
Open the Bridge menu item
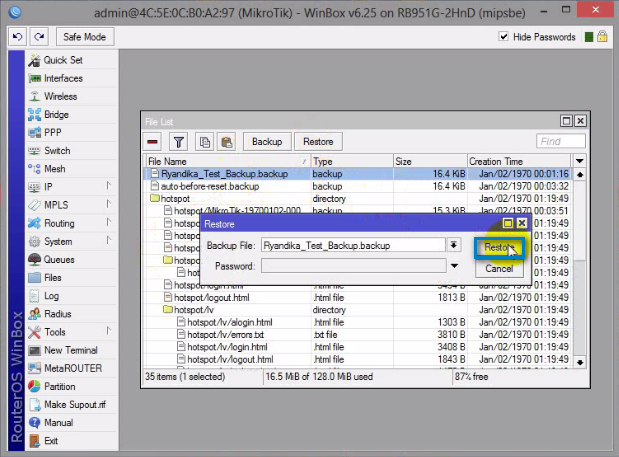pyautogui.click(x=56, y=114)
